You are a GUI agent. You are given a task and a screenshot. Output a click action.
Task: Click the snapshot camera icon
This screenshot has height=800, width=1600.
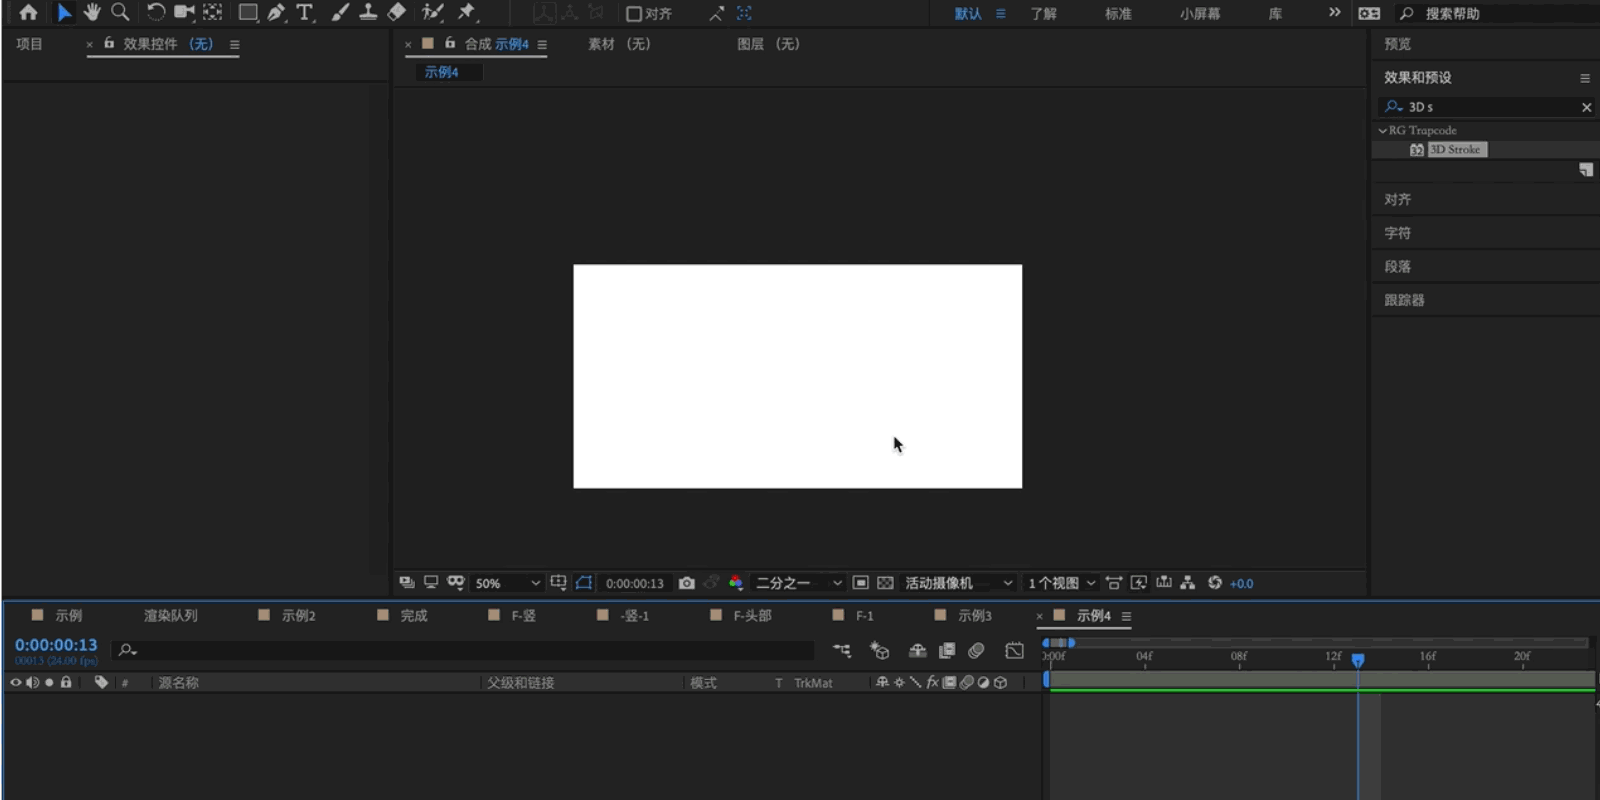(686, 583)
